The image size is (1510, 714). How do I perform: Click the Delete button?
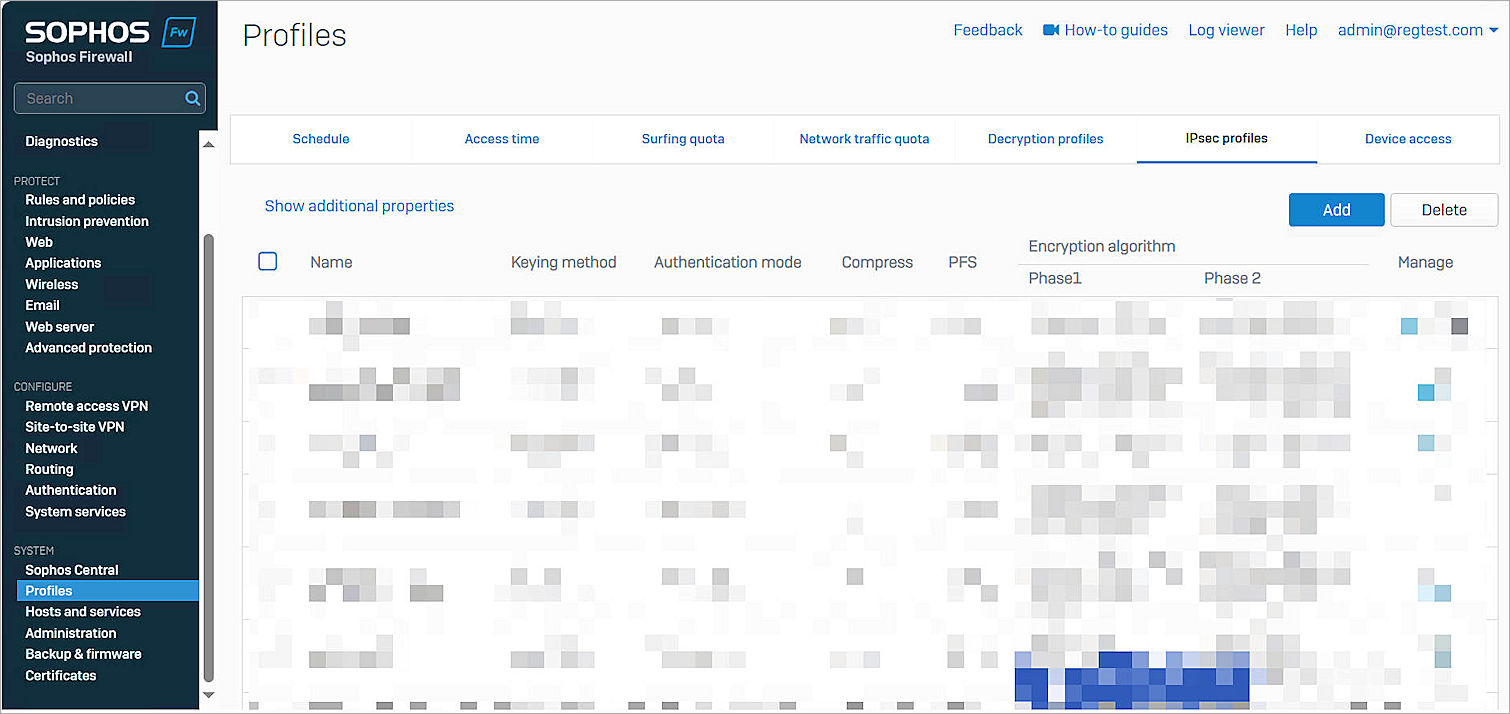pyautogui.click(x=1444, y=210)
